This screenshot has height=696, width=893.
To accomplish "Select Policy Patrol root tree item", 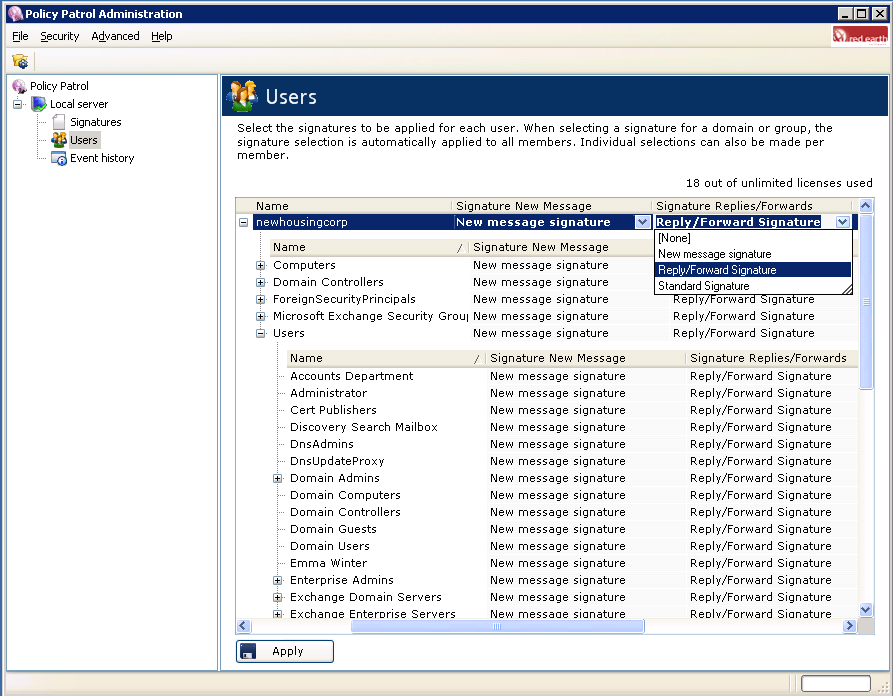I will click(59, 86).
